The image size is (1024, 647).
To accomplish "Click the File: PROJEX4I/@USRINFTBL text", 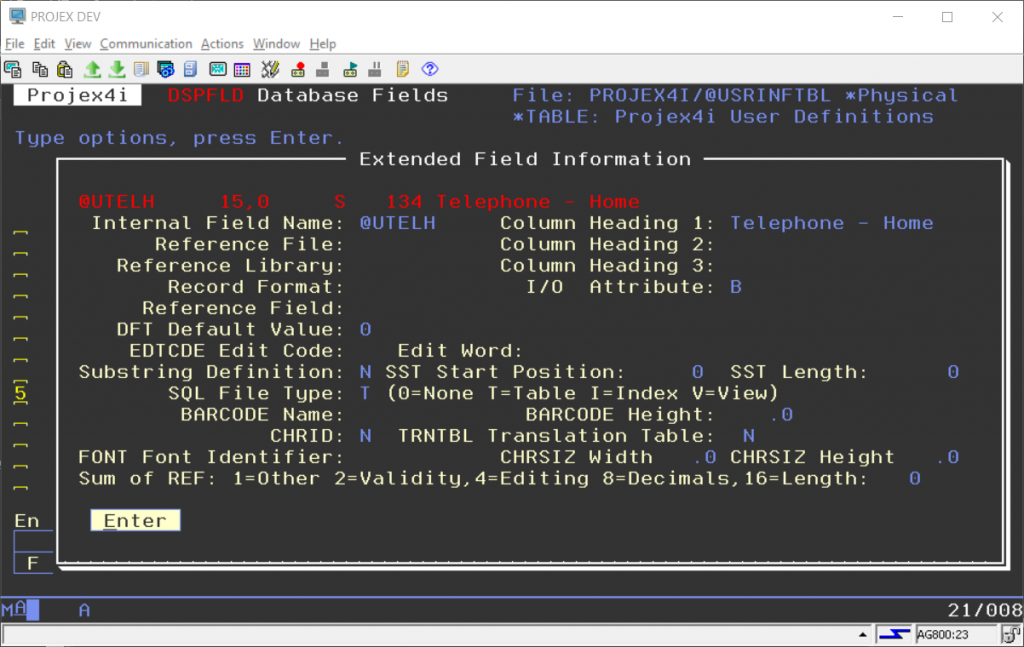I will (x=671, y=95).
